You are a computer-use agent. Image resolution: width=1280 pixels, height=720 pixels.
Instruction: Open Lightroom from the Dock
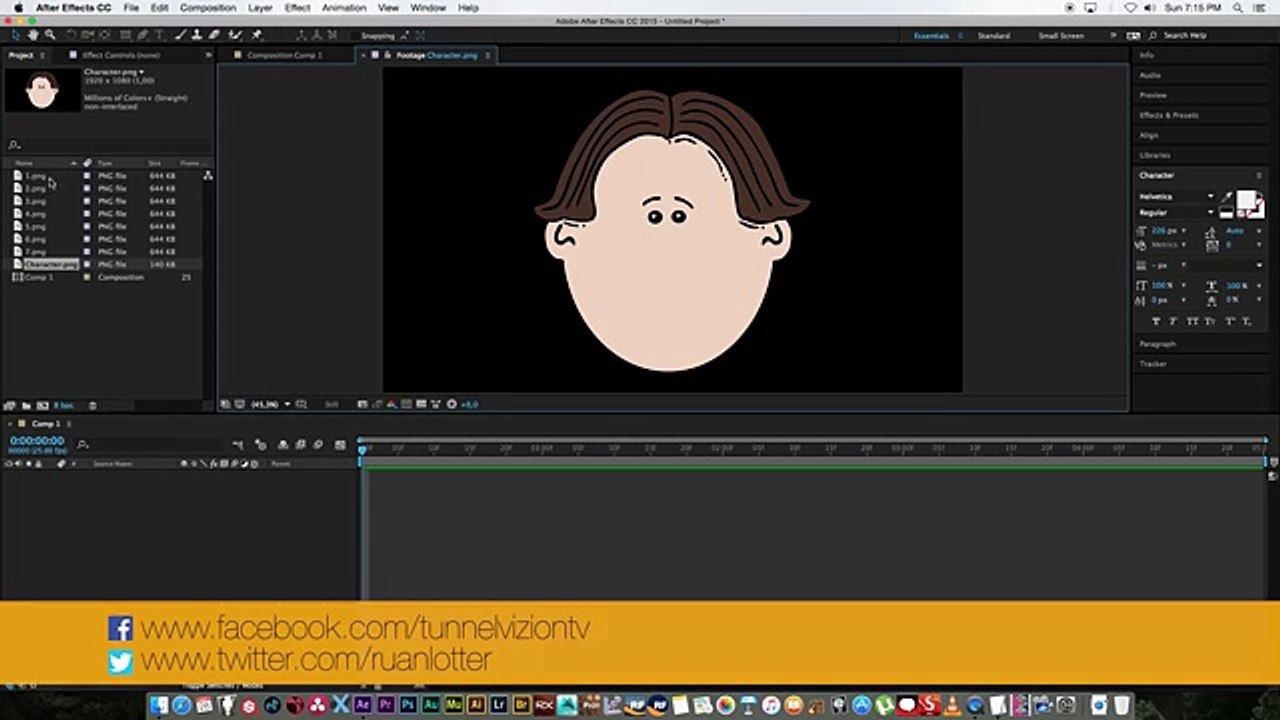[499, 705]
